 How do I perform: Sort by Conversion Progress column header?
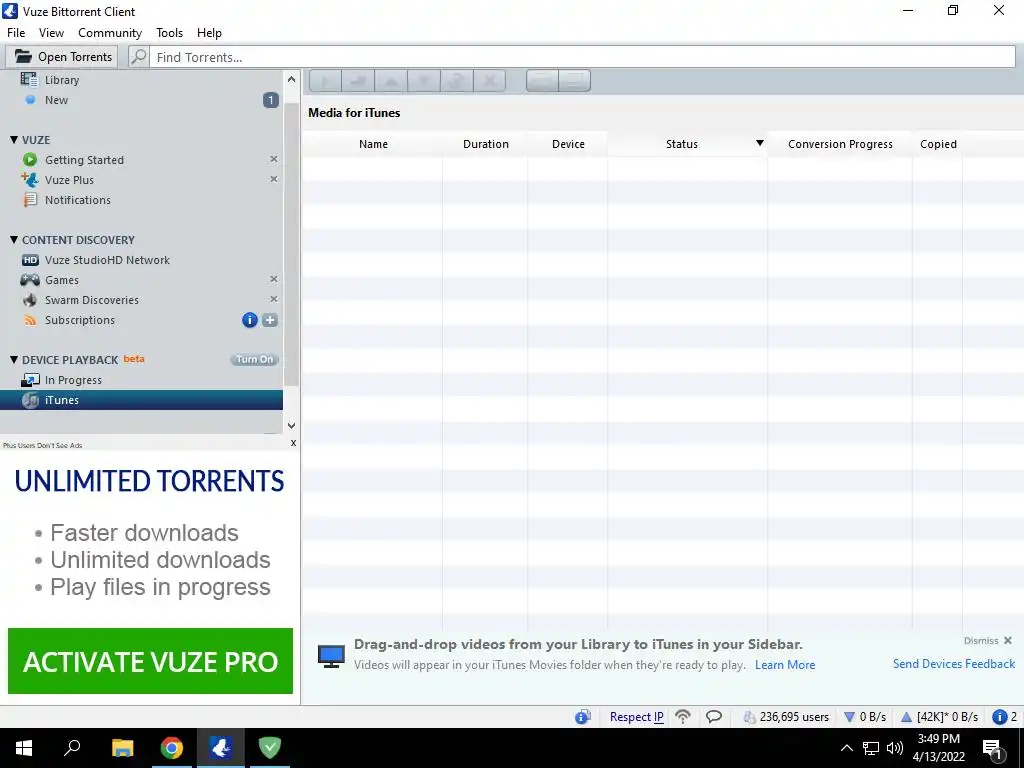[840, 144]
